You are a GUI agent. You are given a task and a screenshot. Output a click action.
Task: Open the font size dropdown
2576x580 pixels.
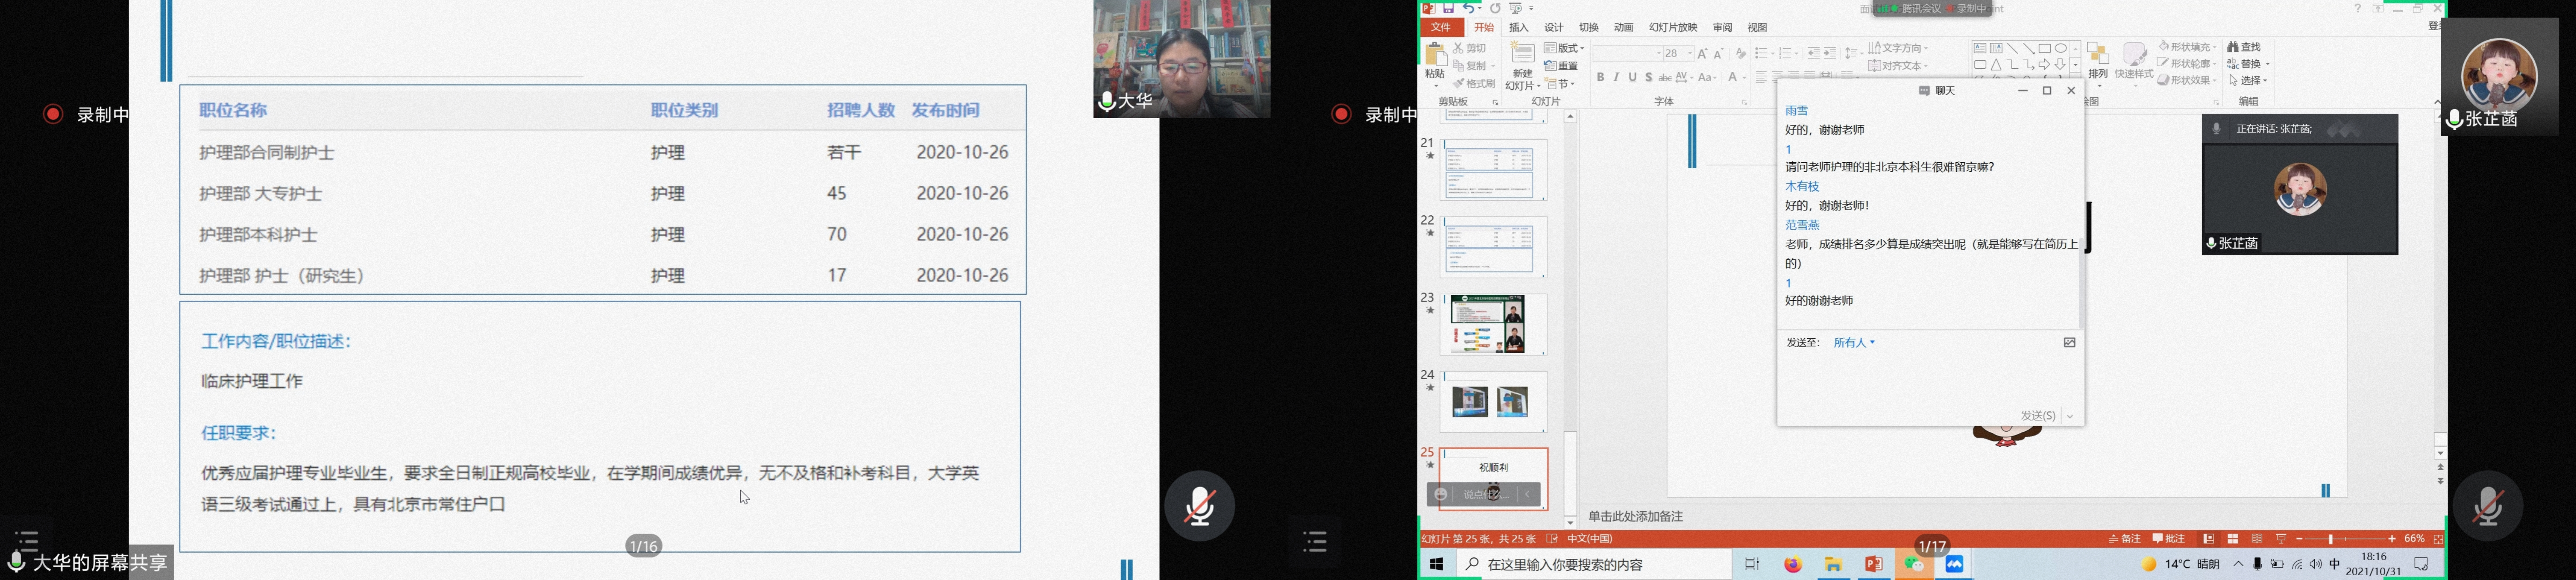click(x=1690, y=53)
